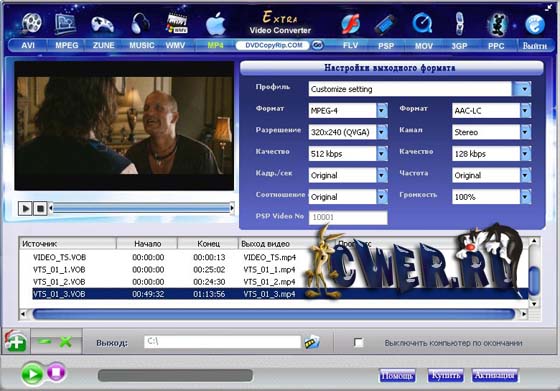
Task: Click the video preview seek slider
Action: click(x=142, y=208)
